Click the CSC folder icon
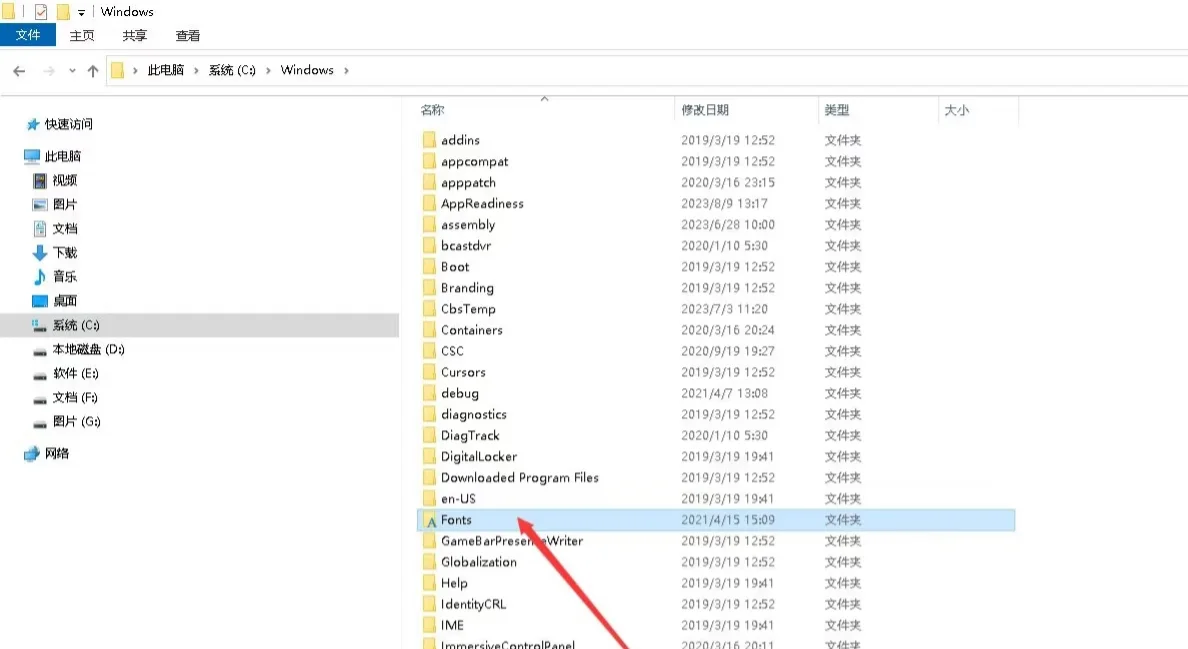Screen dimensions: 1188x649 coord(429,351)
